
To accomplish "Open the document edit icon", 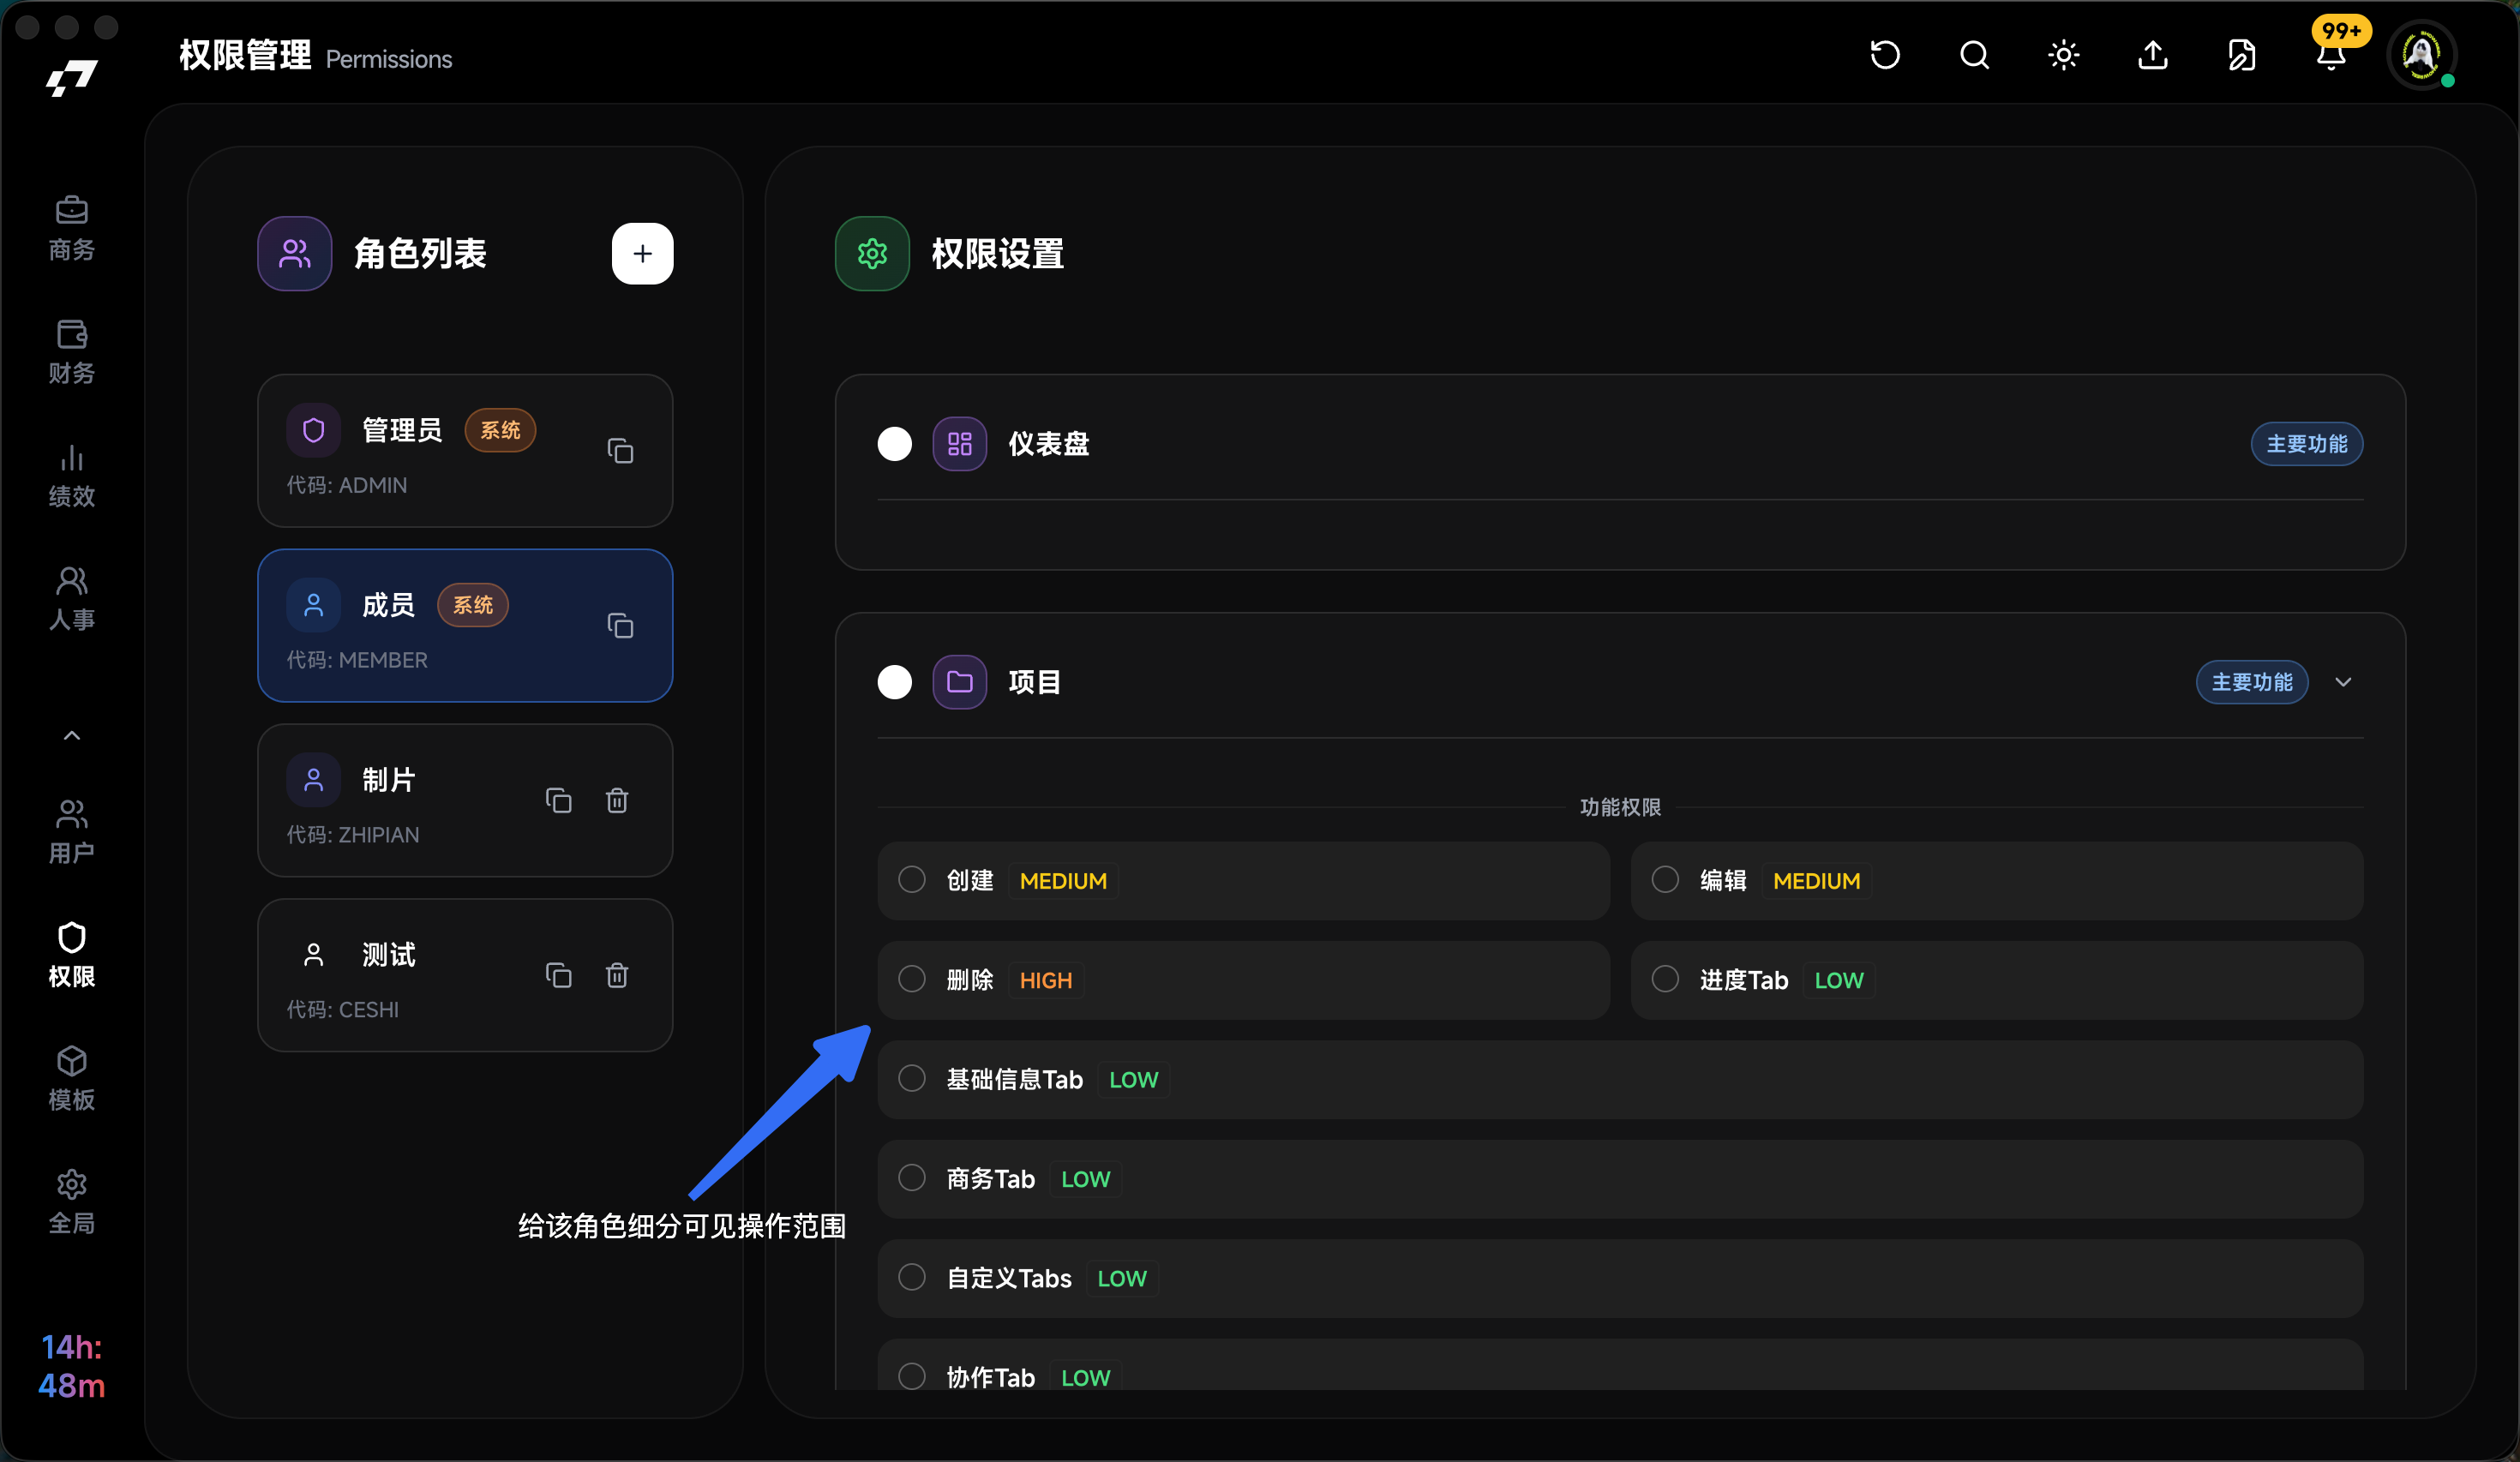I will coord(2242,55).
